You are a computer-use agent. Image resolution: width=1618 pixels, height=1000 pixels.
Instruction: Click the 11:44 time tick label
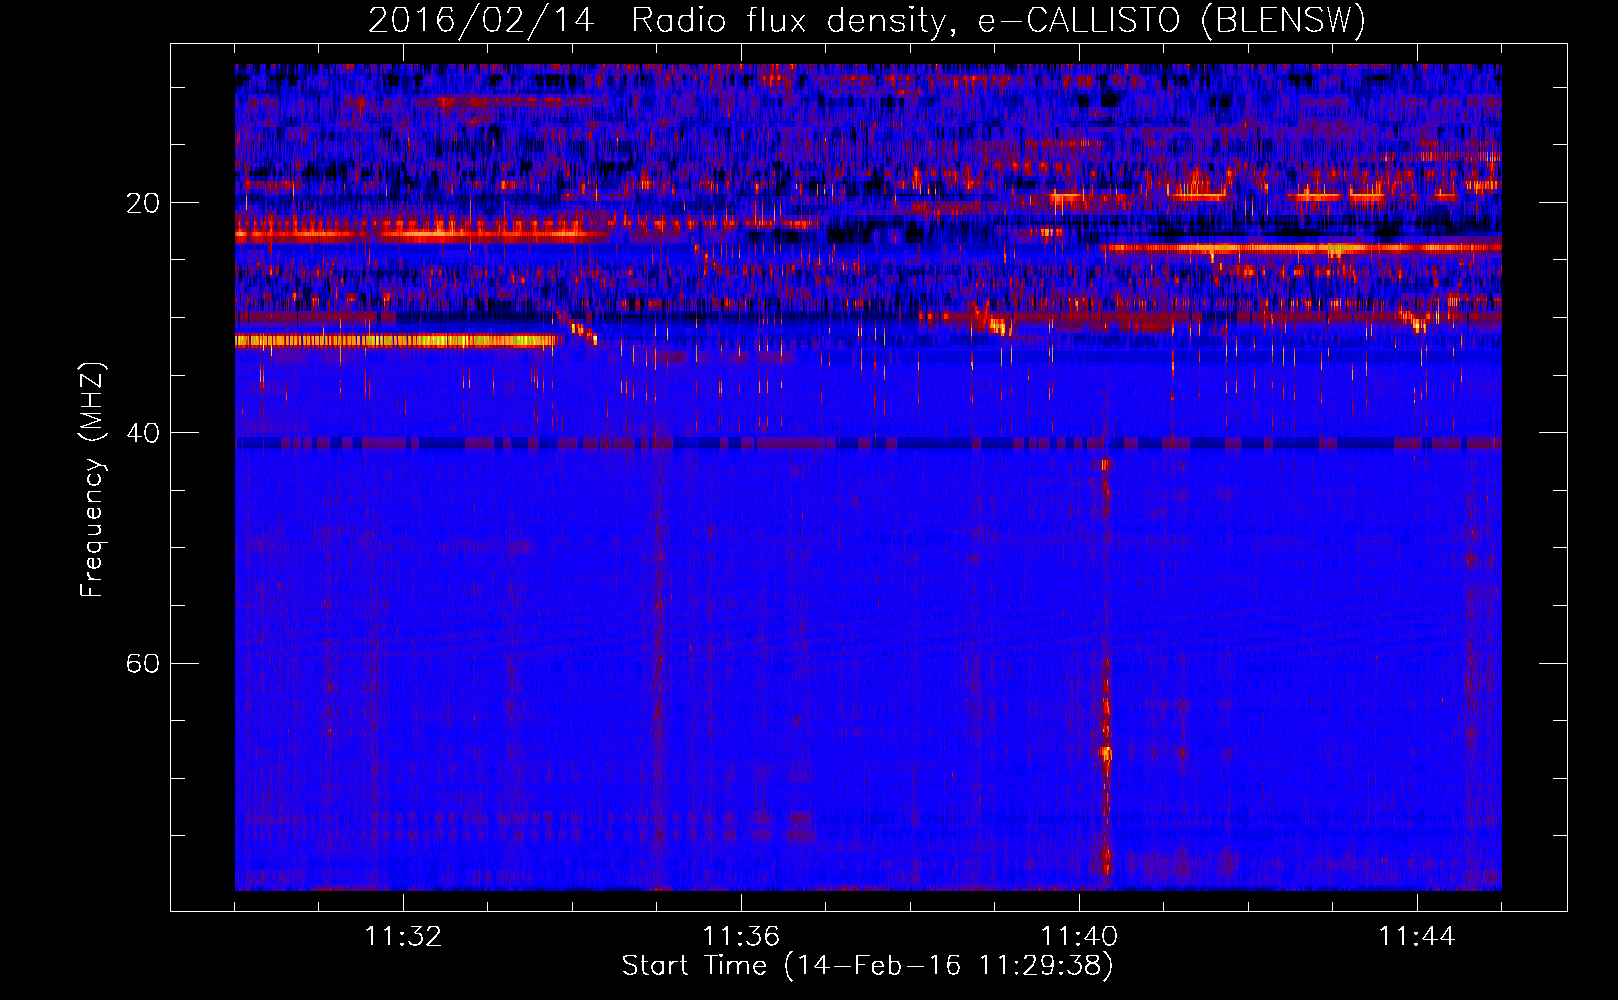click(x=1417, y=937)
